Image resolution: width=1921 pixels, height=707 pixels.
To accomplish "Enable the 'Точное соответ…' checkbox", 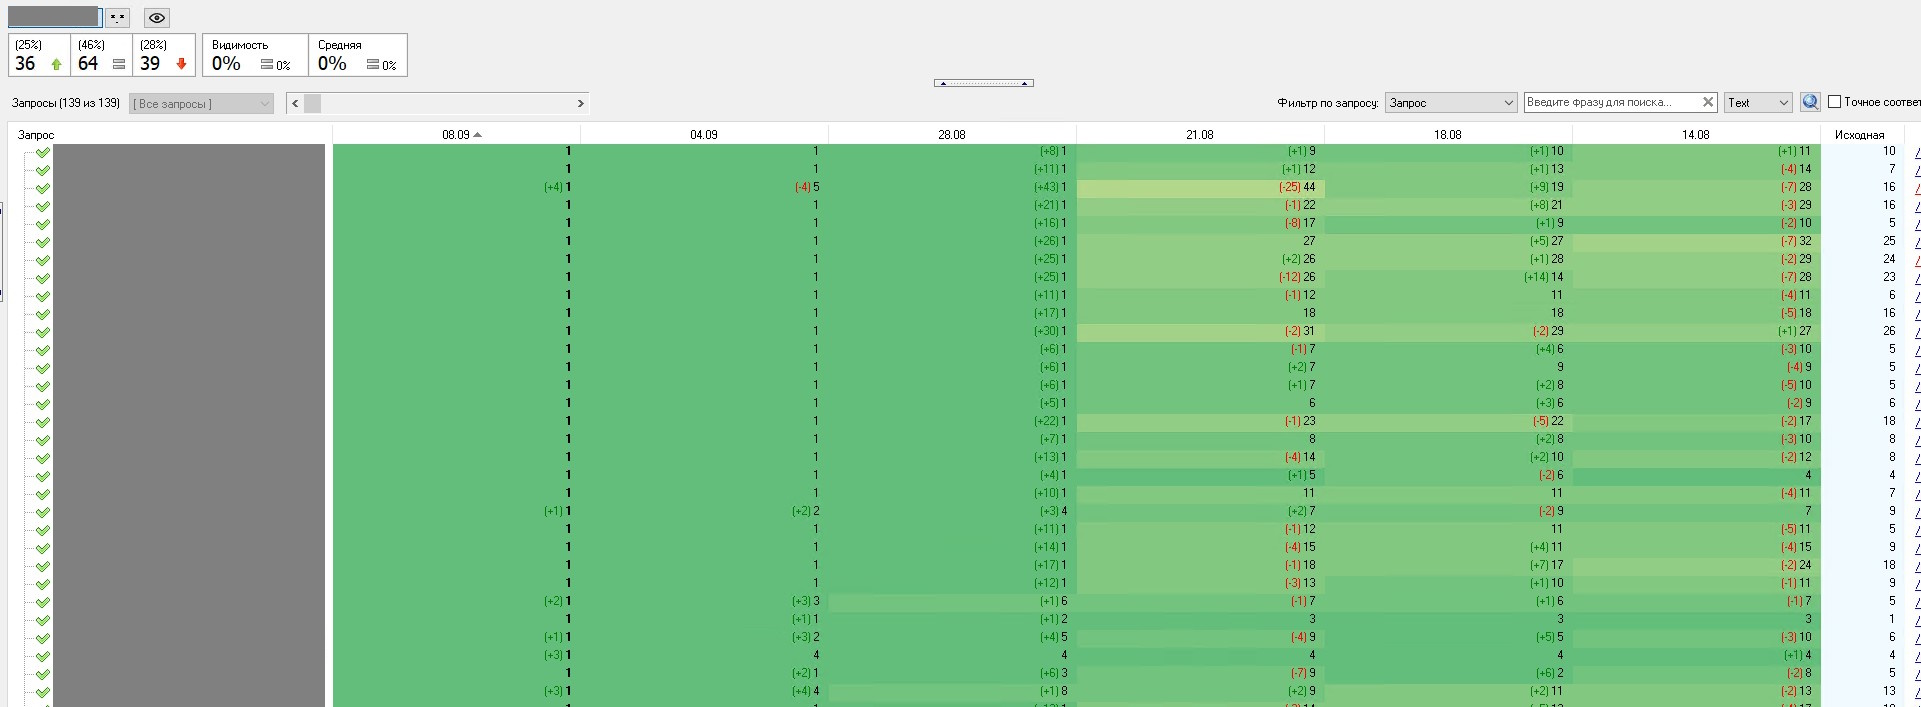I will 1835,102.
